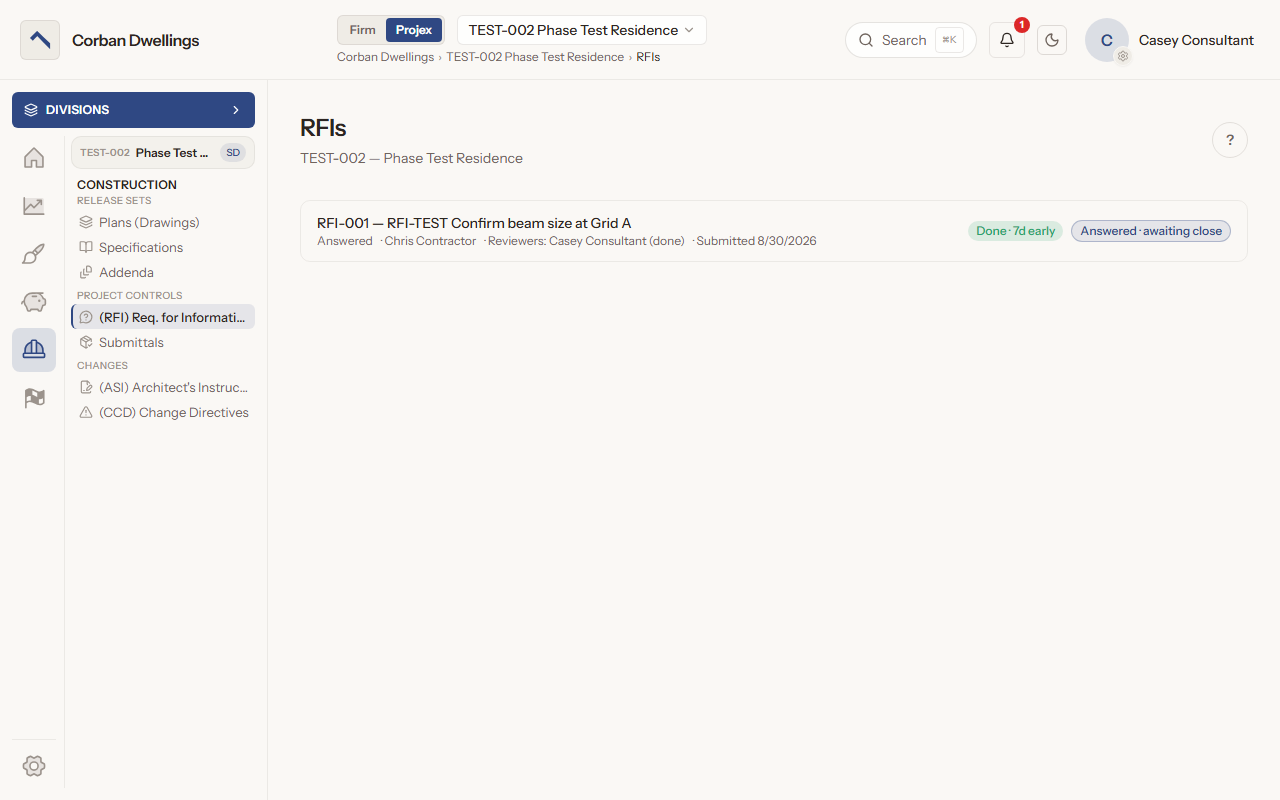Click Corban Dwellings breadcrumb link
The image size is (1280, 800).
pos(385,57)
